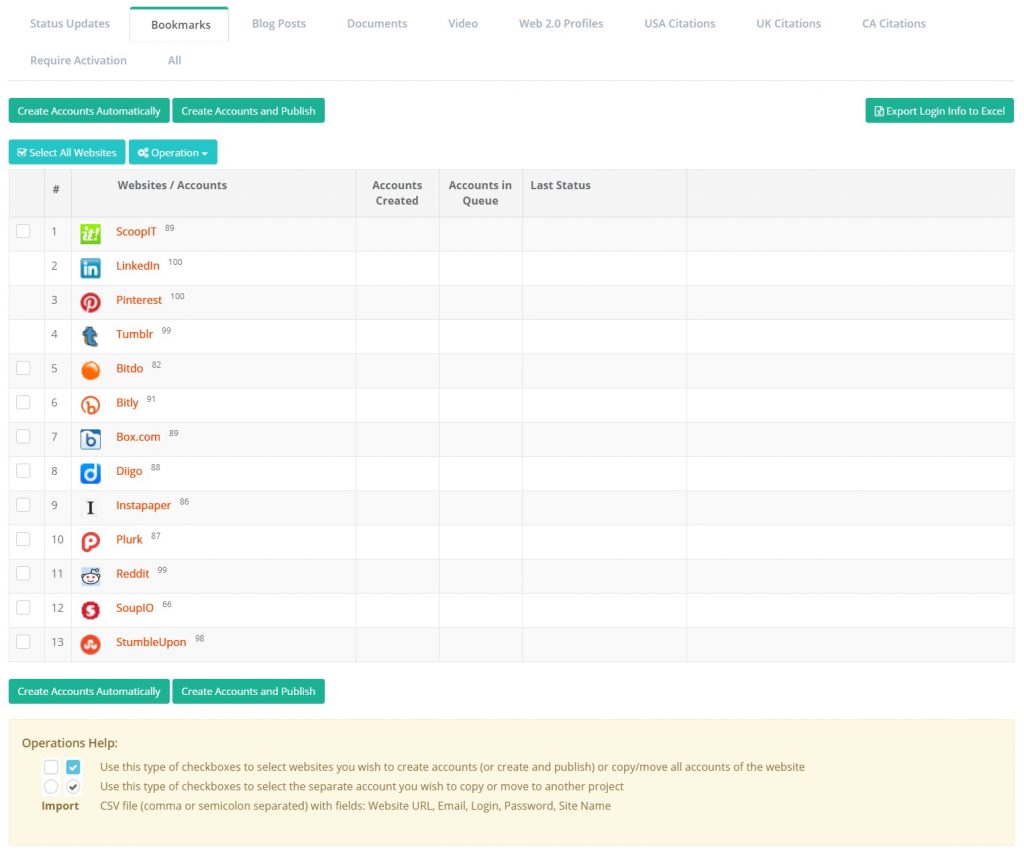Image resolution: width=1024 pixels, height=854 pixels.
Task: Click the LinkedIn logo icon
Action: click(90, 268)
